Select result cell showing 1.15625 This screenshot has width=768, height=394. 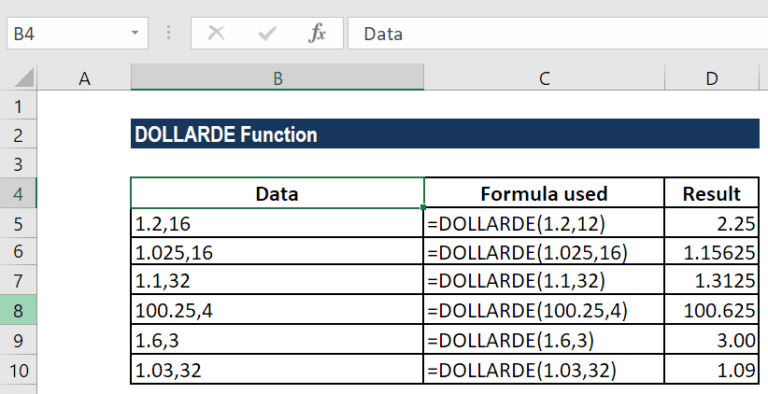pyautogui.click(x=712, y=252)
